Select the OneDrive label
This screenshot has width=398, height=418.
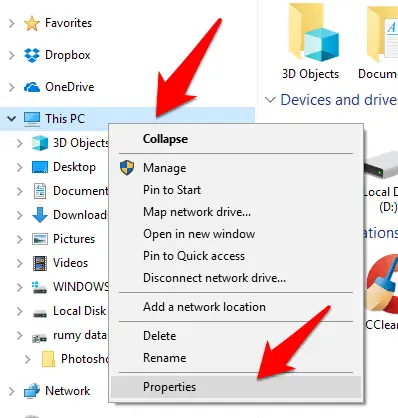point(70,87)
